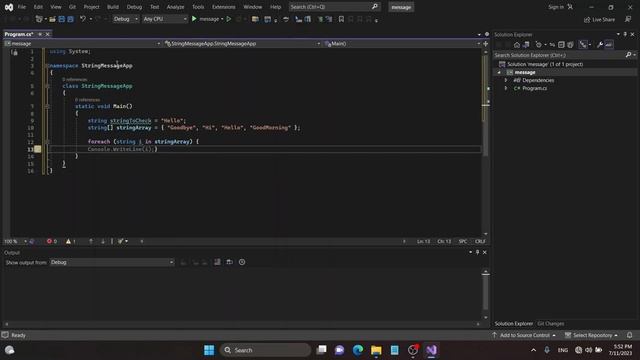Click the clock icon in Output toolbar

[x=242, y=262]
